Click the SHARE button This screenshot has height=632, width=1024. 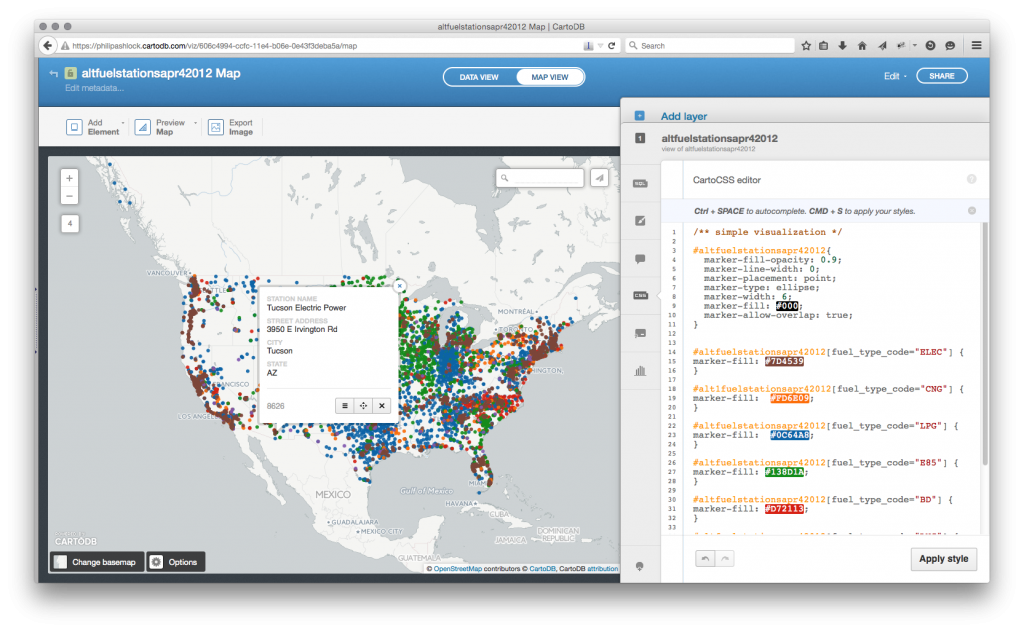942,76
